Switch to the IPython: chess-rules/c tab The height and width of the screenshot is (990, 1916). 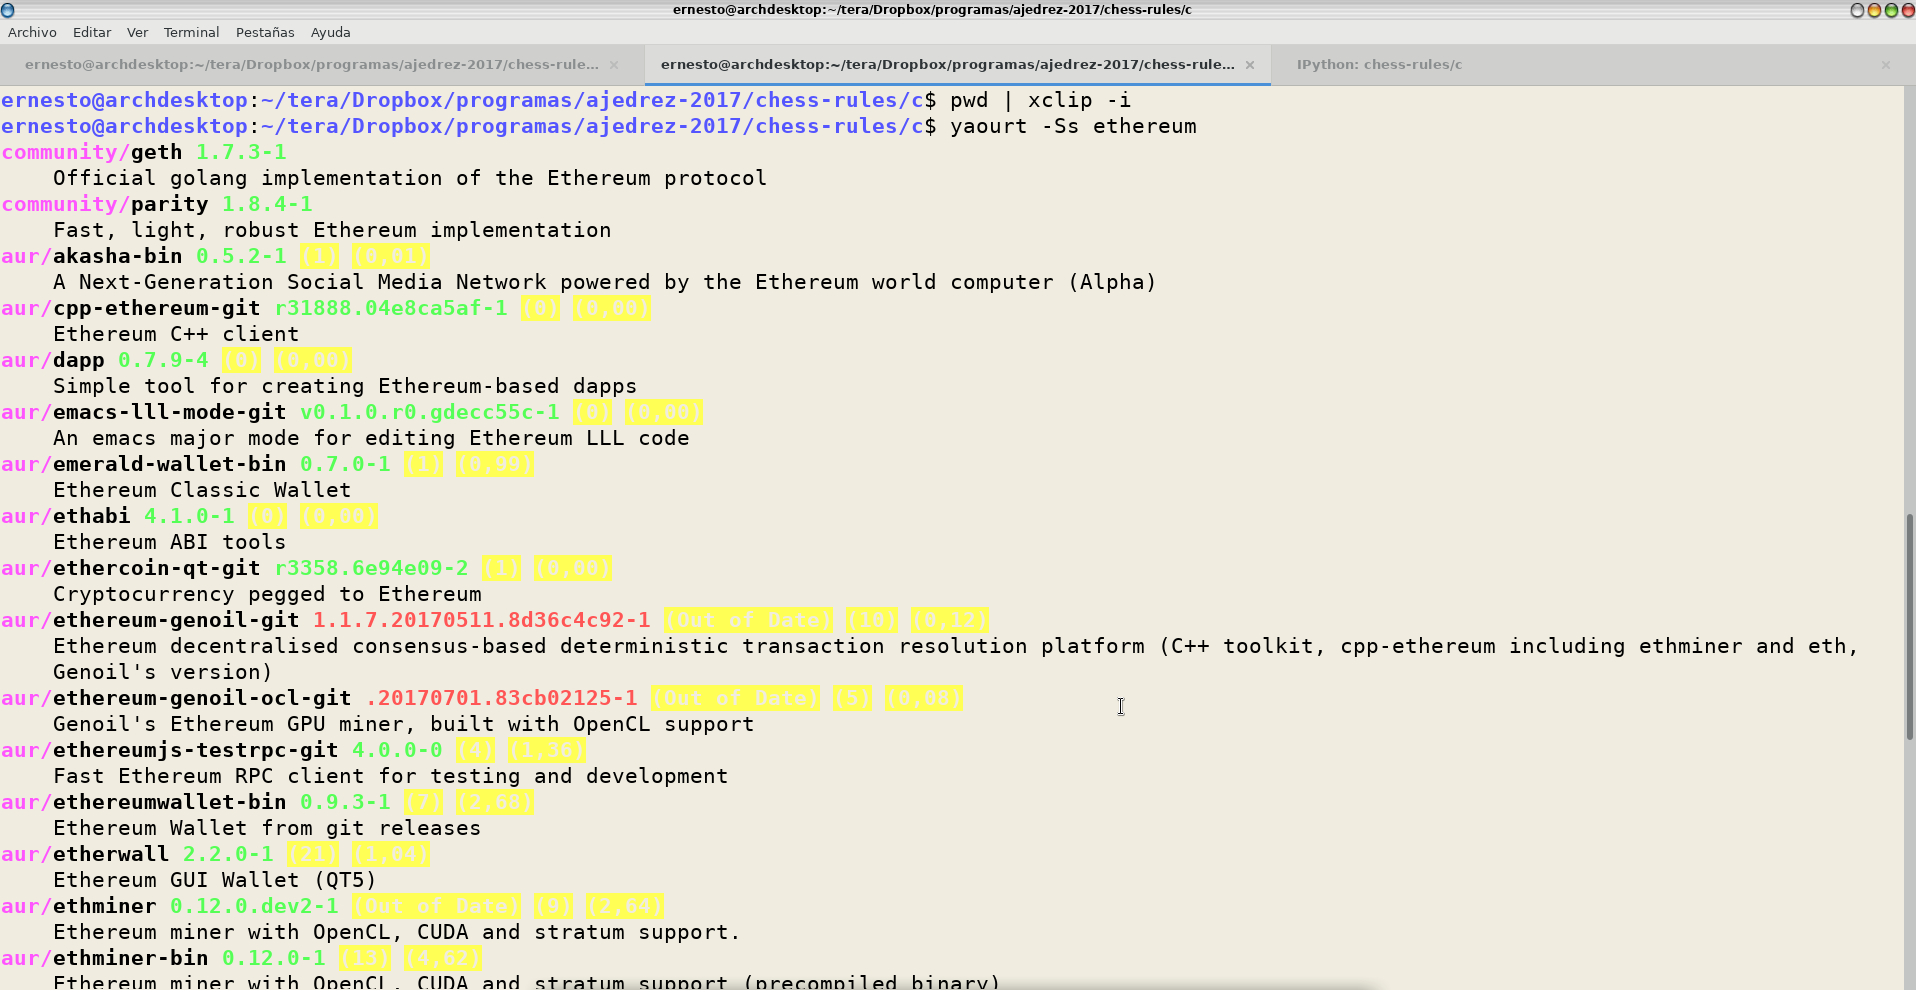(x=1379, y=64)
